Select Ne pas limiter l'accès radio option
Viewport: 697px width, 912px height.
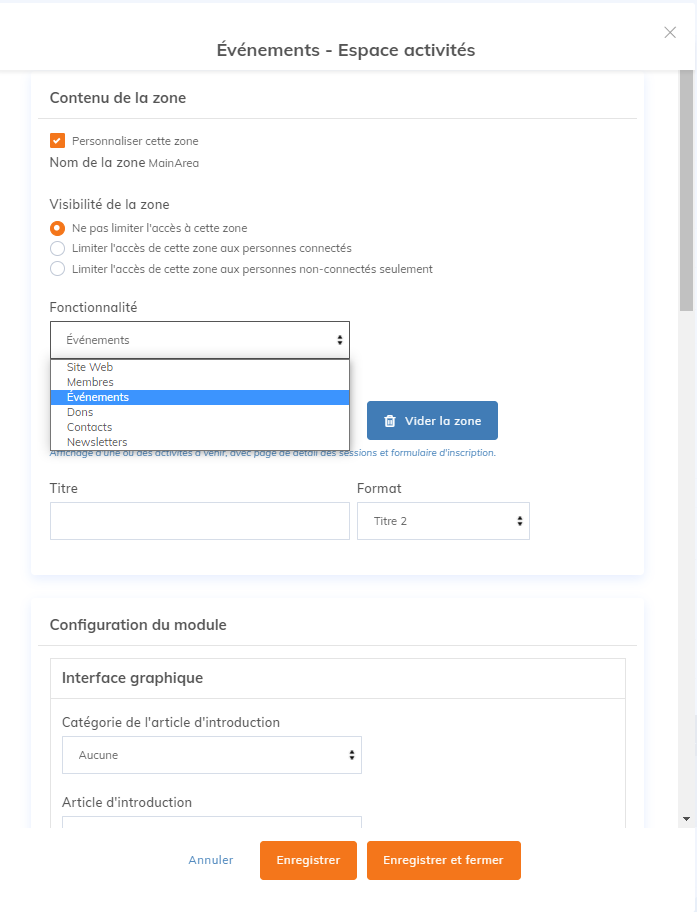pos(58,228)
